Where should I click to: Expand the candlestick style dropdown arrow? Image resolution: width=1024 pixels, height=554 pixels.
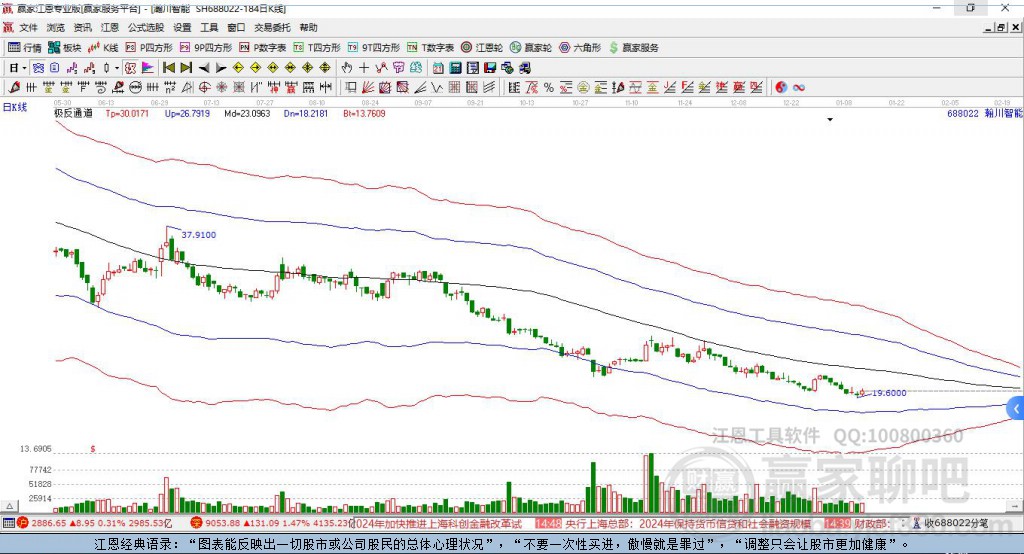117,68
